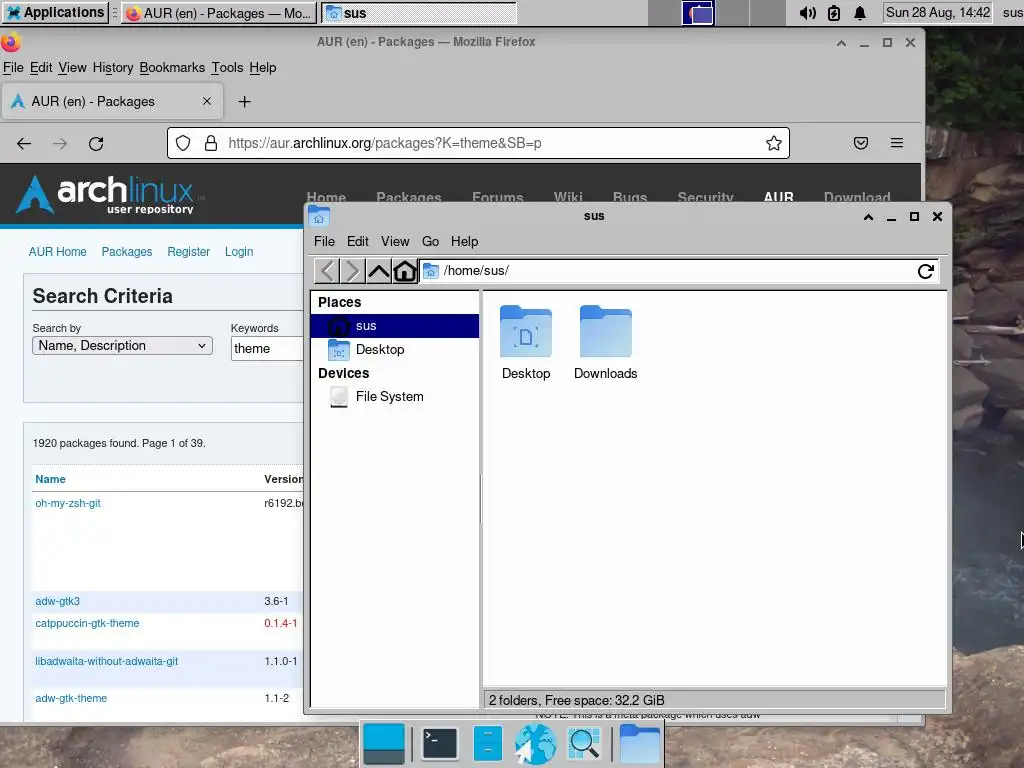Open the file manager File menu
Image resolution: width=1024 pixels, height=768 pixels.
point(324,242)
